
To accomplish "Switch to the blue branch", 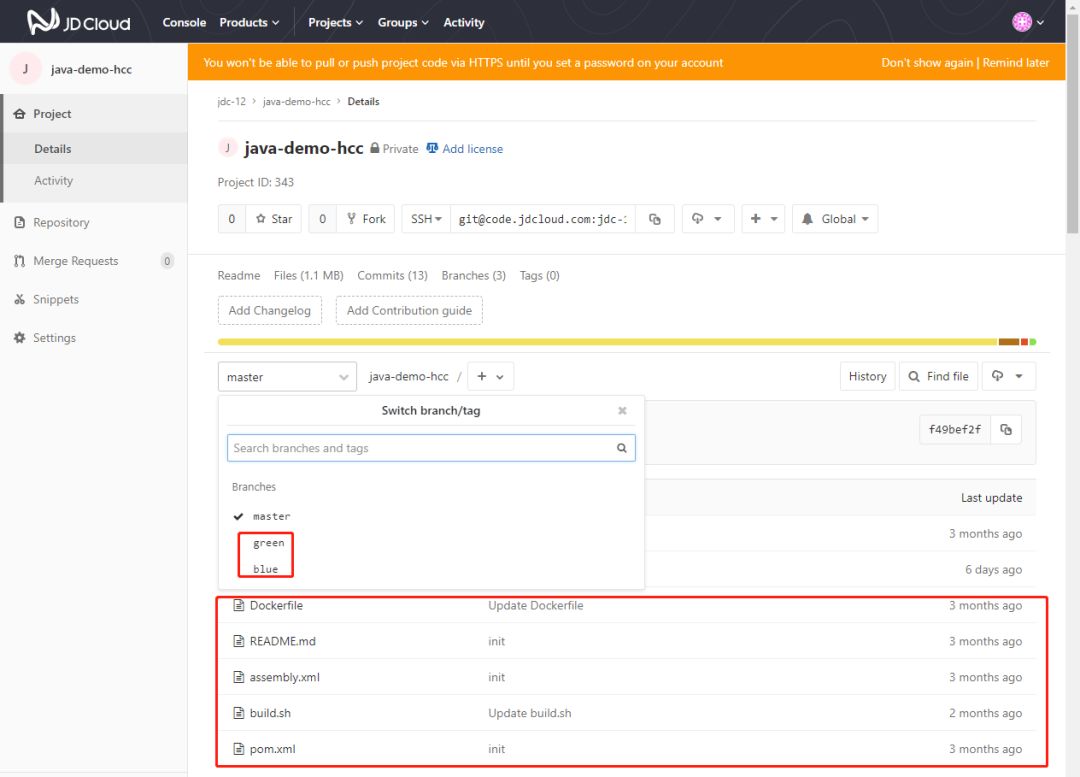I will click(x=265, y=569).
